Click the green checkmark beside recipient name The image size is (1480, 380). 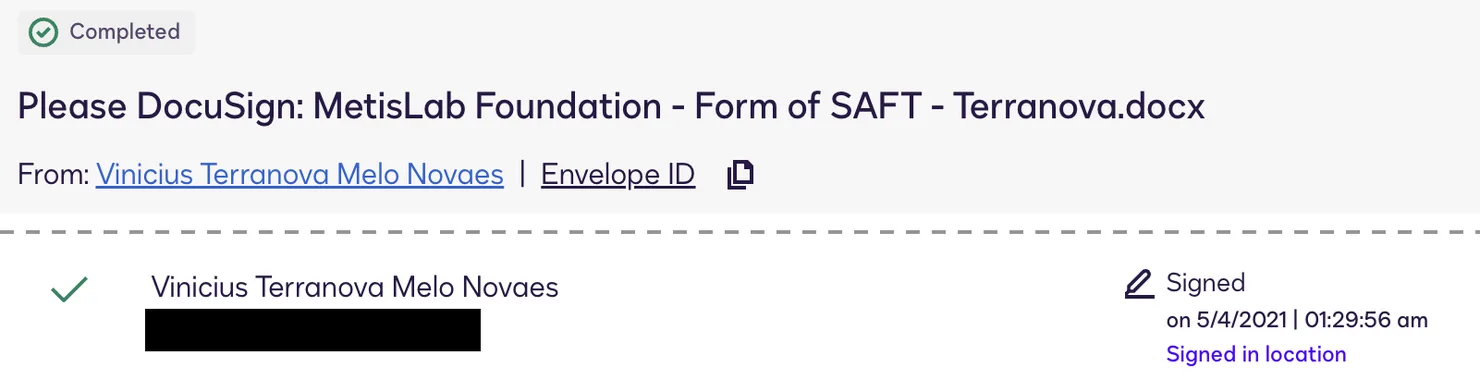[69, 290]
